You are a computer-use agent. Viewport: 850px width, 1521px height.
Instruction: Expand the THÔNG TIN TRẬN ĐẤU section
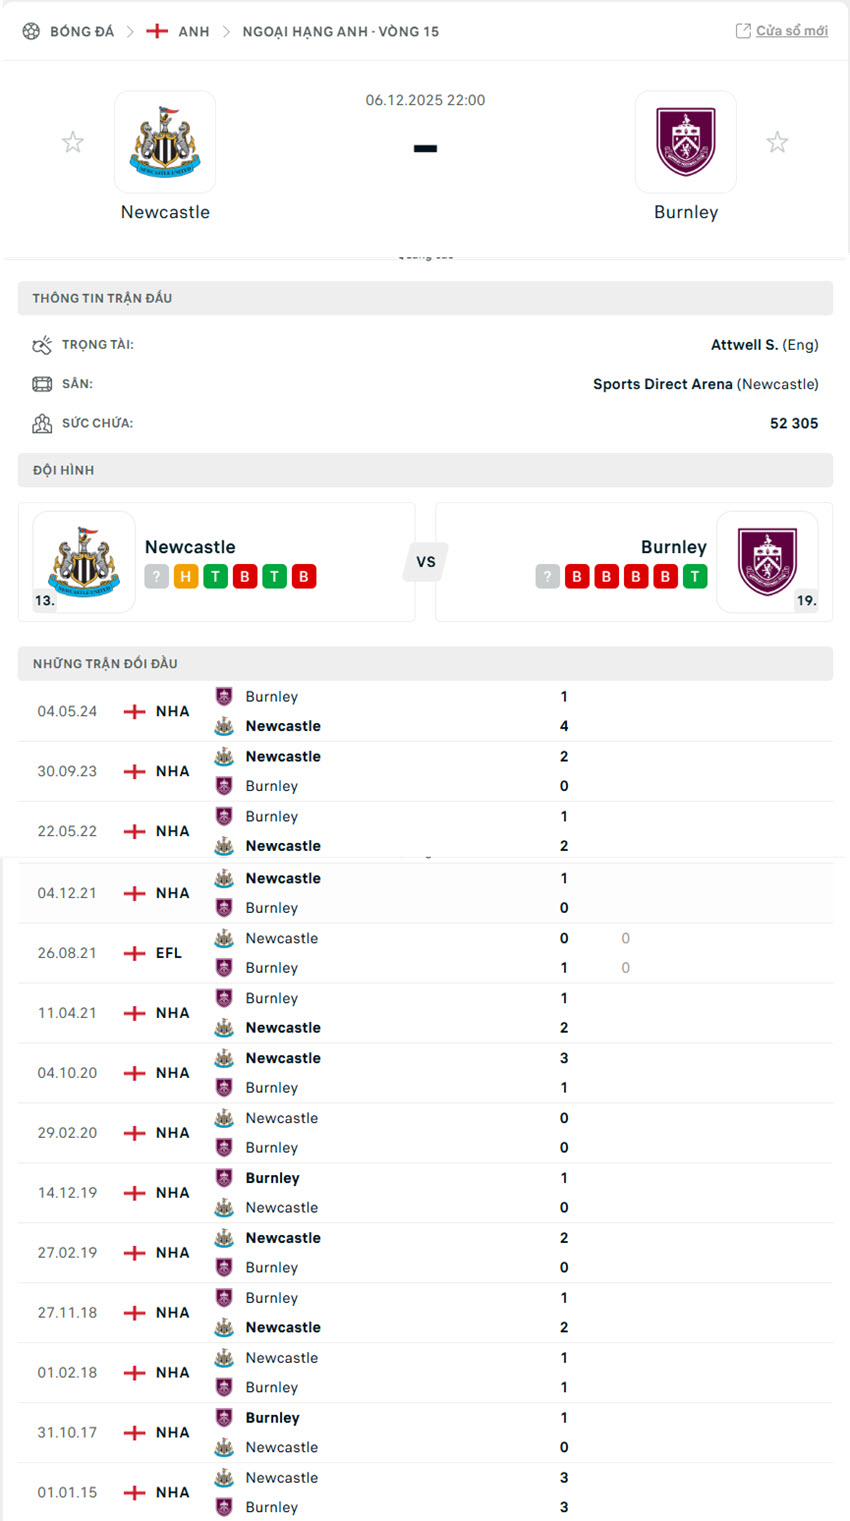pos(425,297)
